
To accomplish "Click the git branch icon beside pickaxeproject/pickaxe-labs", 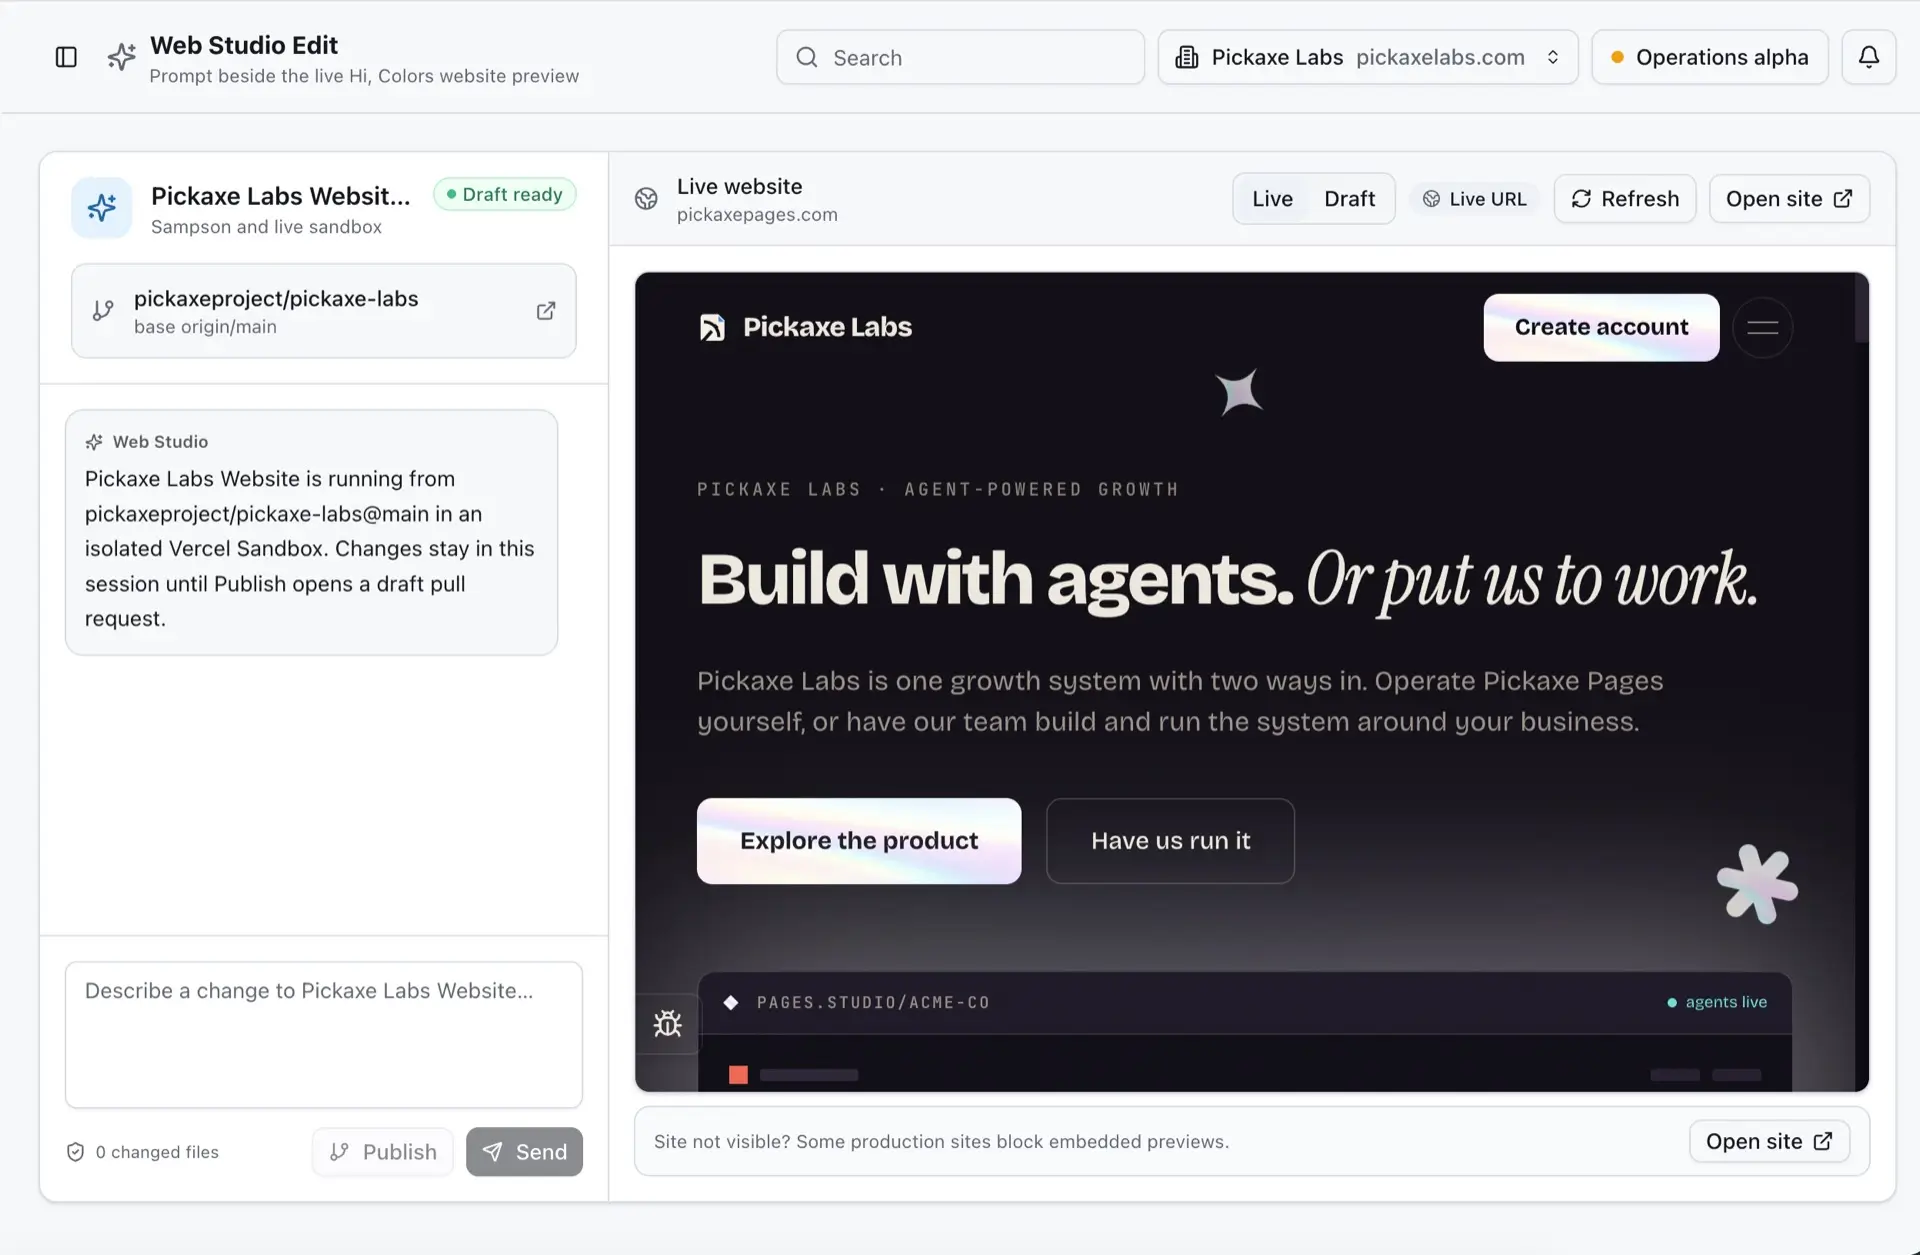I will (x=103, y=311).
